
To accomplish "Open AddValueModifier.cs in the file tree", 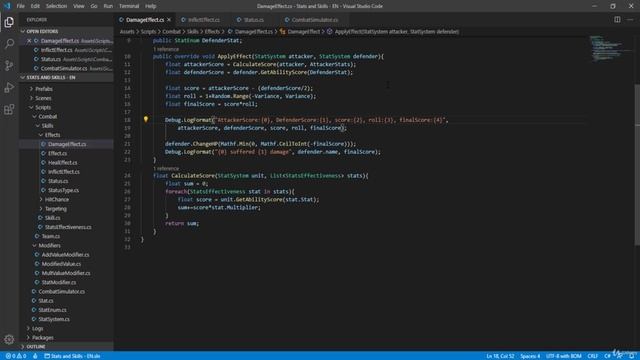I will (65, 255).
